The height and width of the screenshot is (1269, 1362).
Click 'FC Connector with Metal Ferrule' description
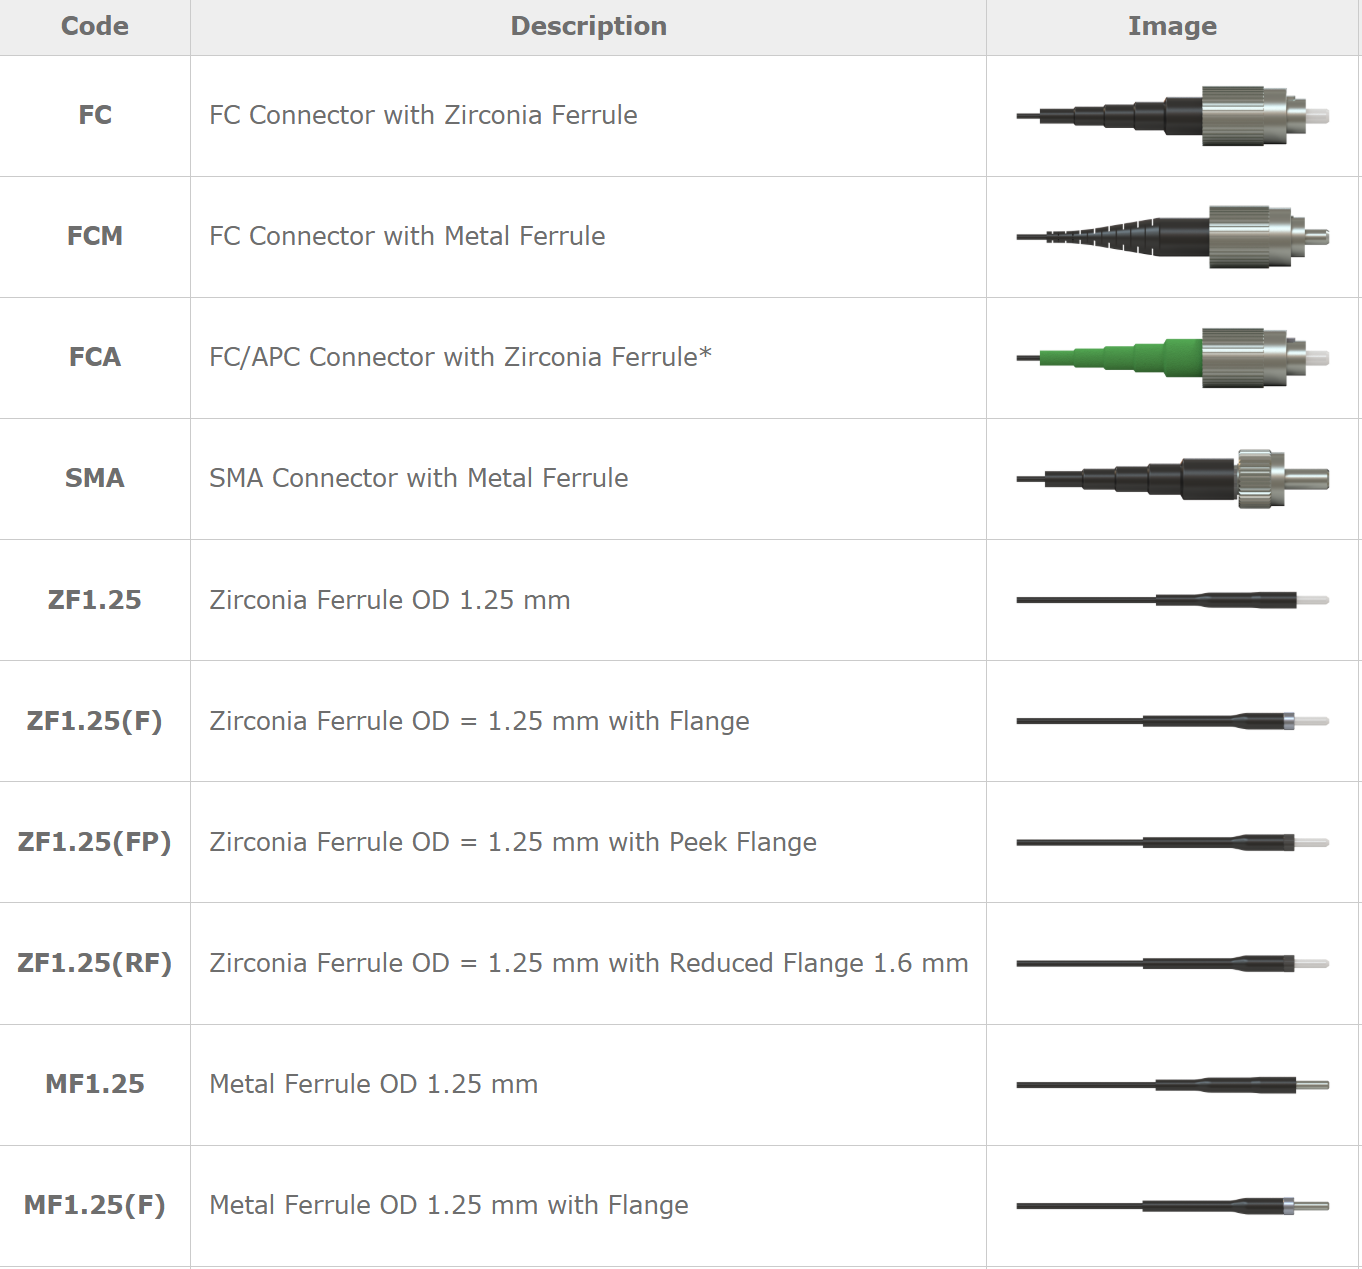[x=407, y=236]
